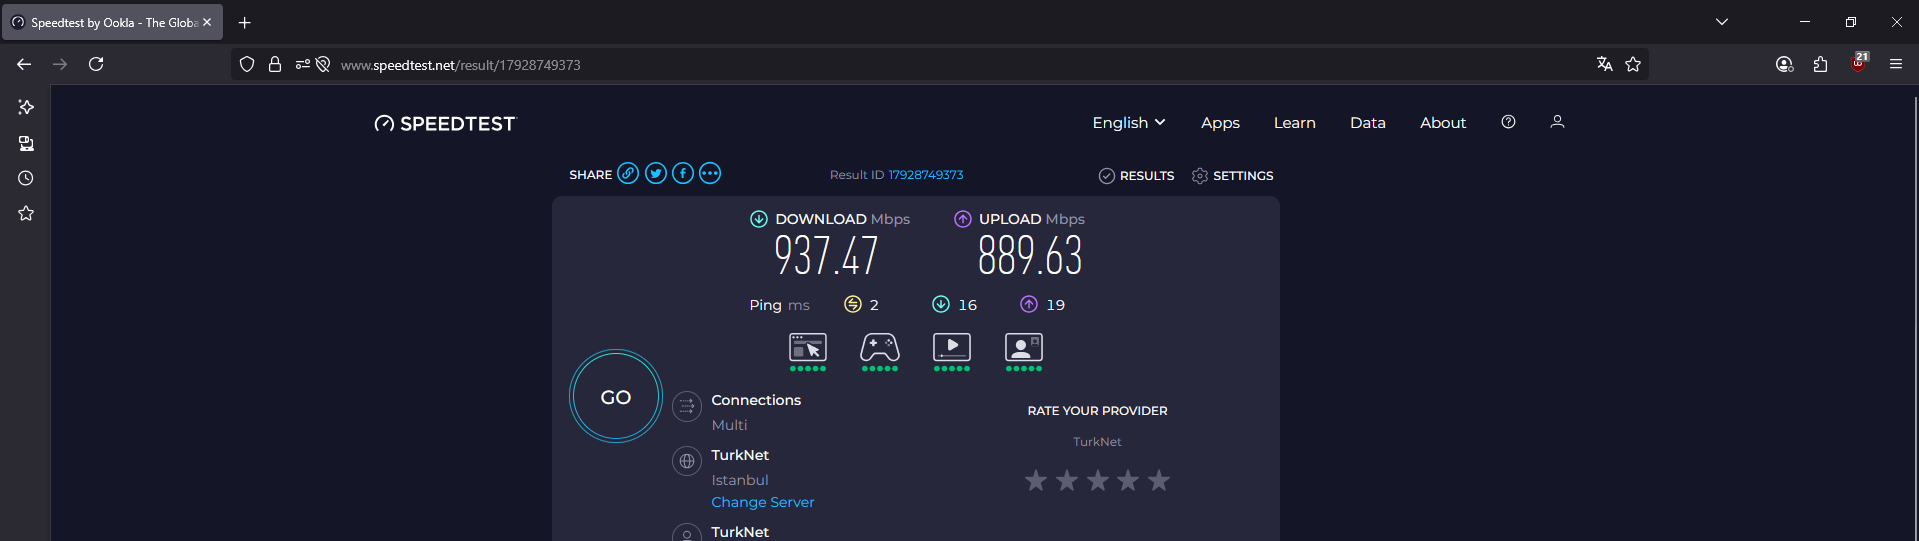Reload the page

tap(96, 64)
